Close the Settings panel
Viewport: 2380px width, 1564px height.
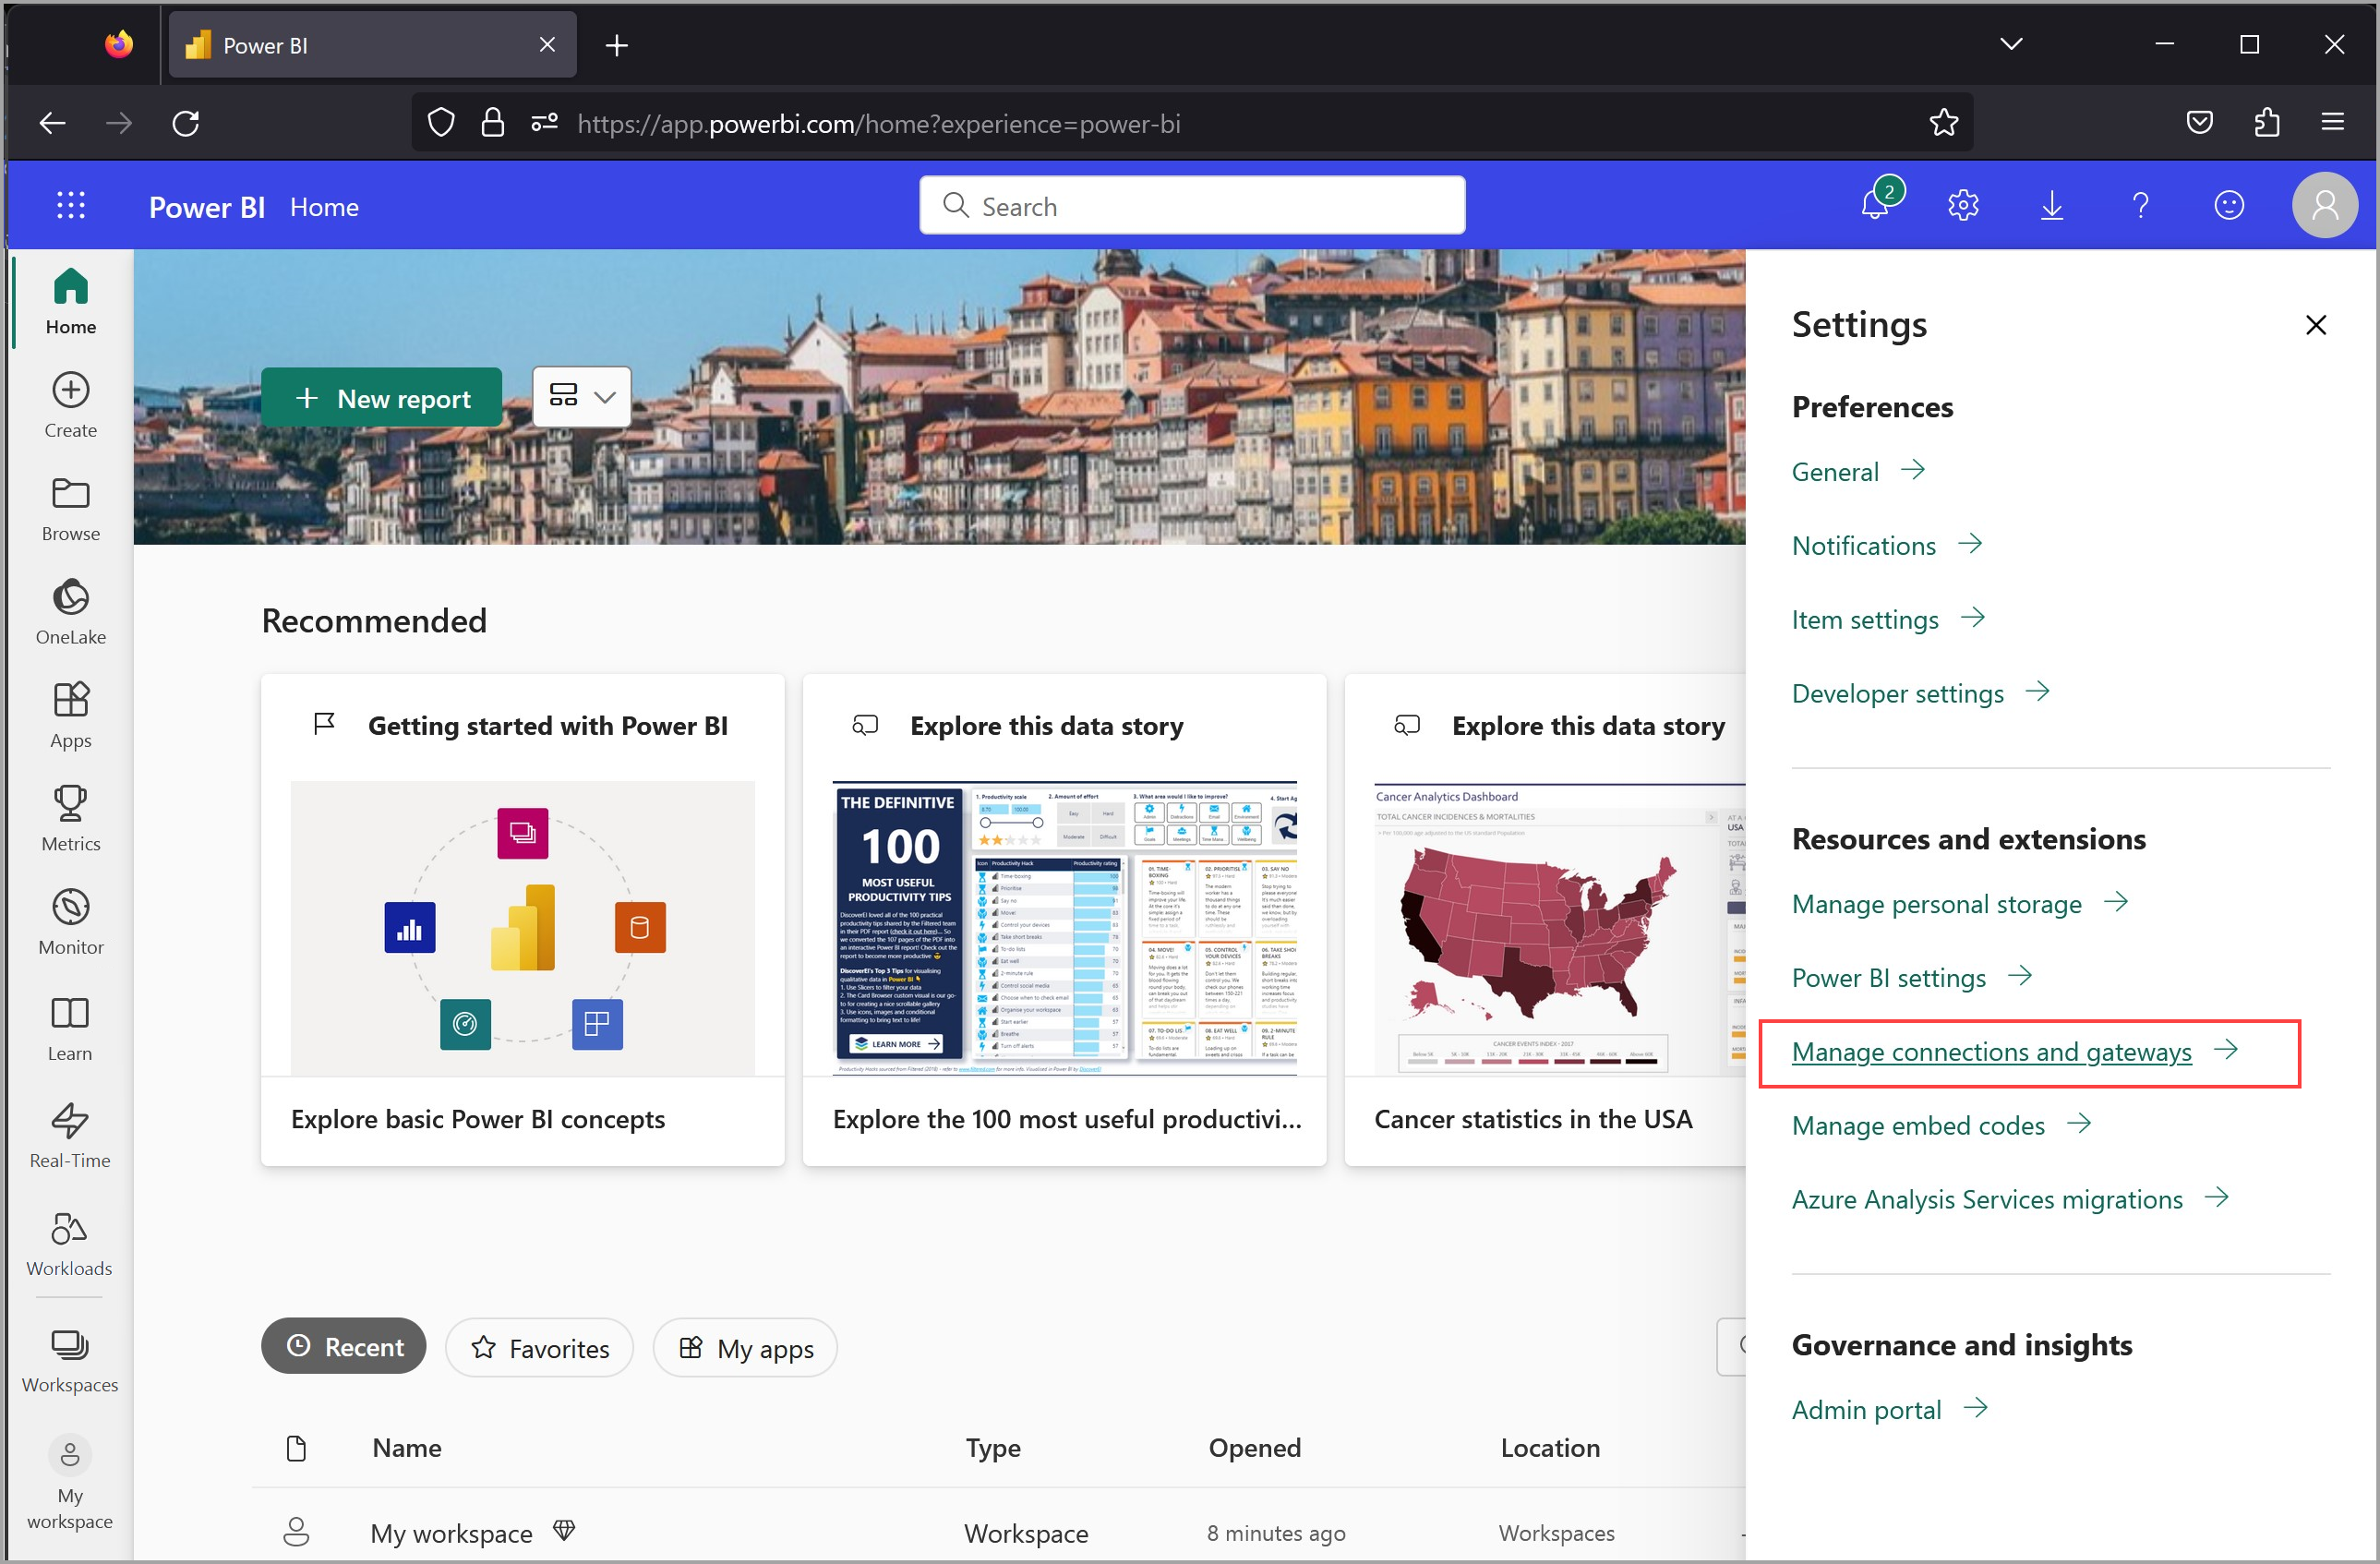click(x=2315, y=325)
